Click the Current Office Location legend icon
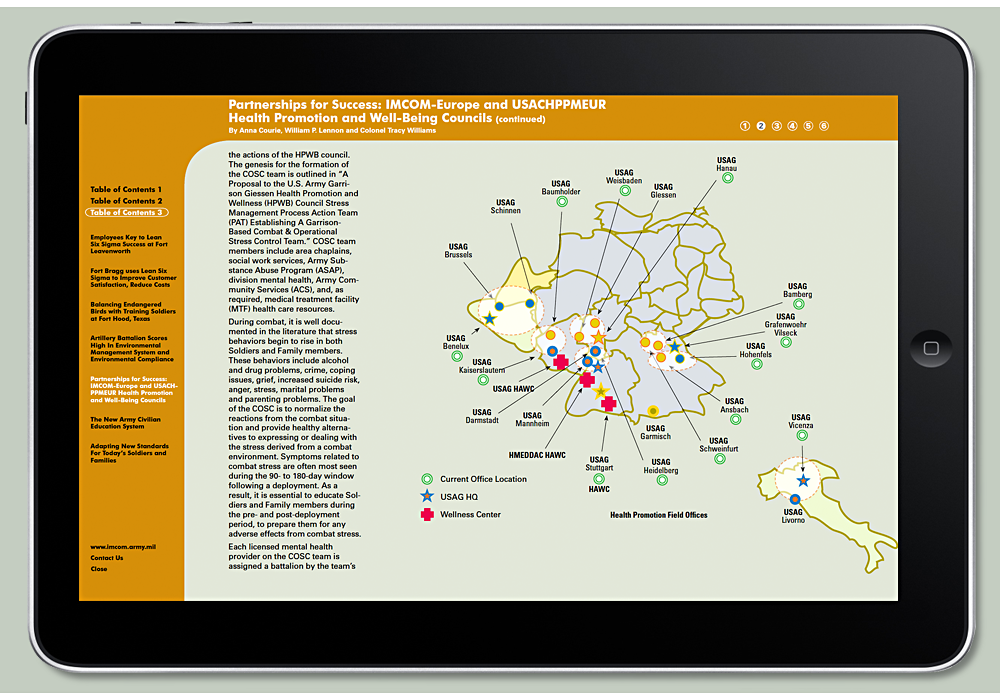The height and width of the screenshot is (700, 1000). [427, 479]
